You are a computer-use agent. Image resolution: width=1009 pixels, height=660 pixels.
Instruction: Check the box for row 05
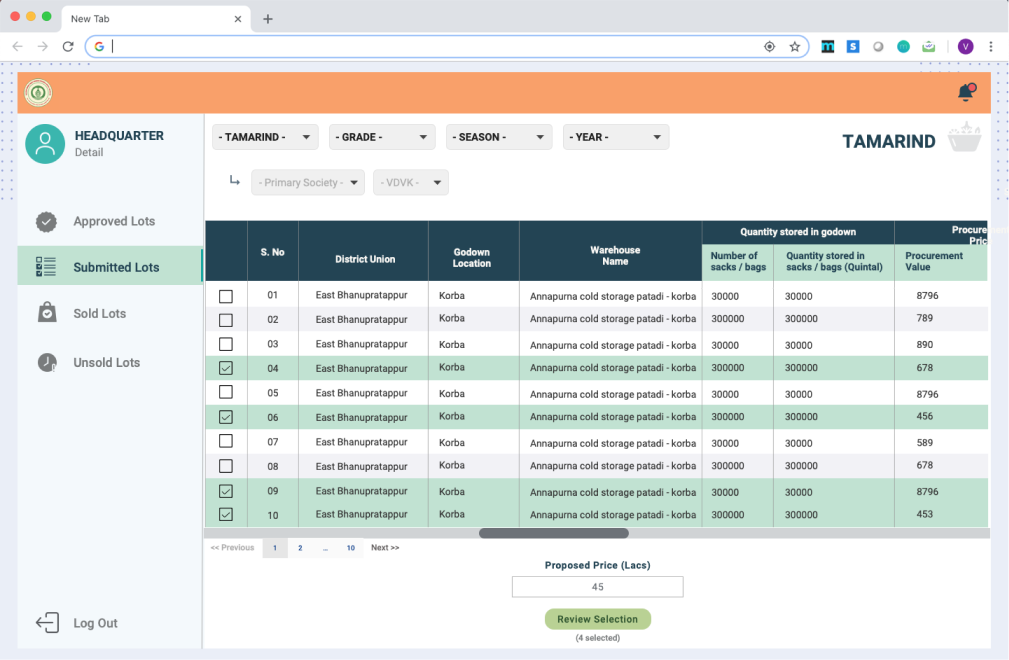pos(226,392)
